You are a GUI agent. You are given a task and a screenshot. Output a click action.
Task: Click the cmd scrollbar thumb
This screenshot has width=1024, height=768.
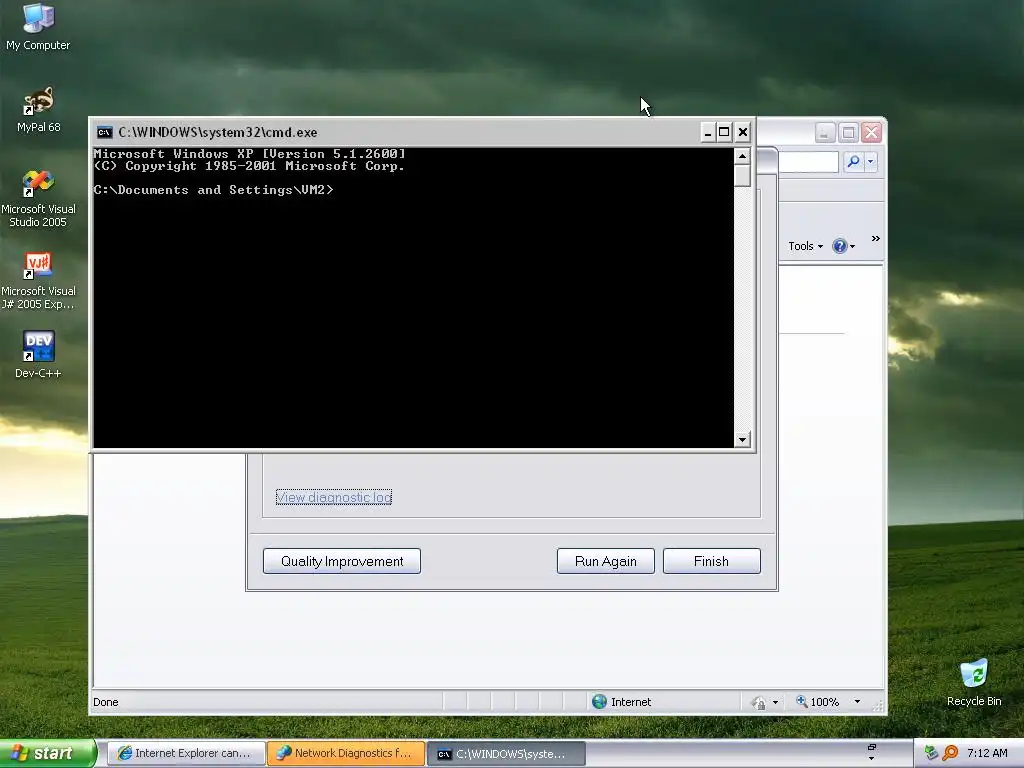tap(742, 176)
